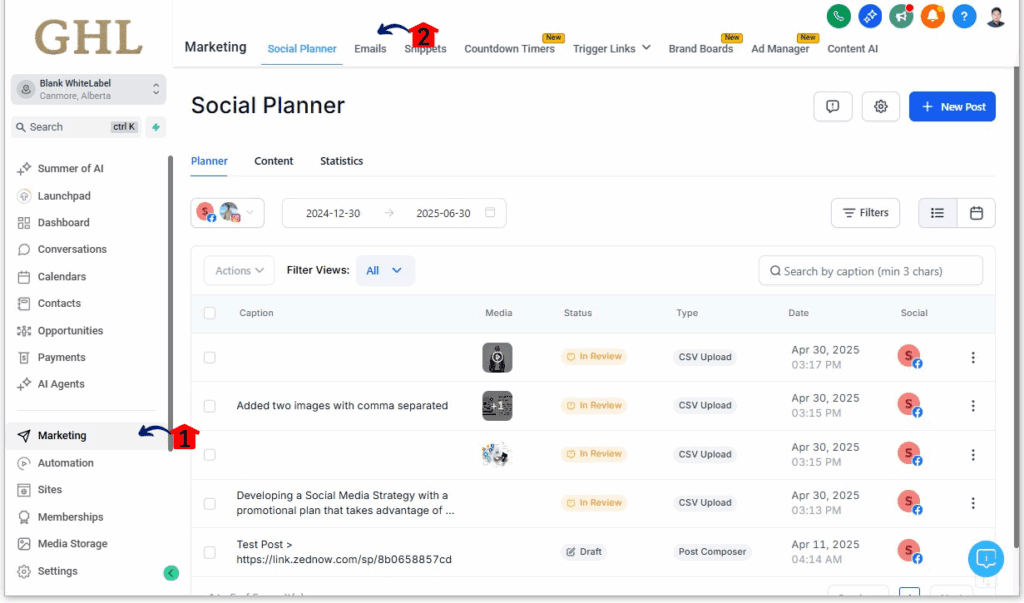Open three-dot menu for Test Post row
This screenshot has width=1024, height=603.
click(x=973, y=552)
